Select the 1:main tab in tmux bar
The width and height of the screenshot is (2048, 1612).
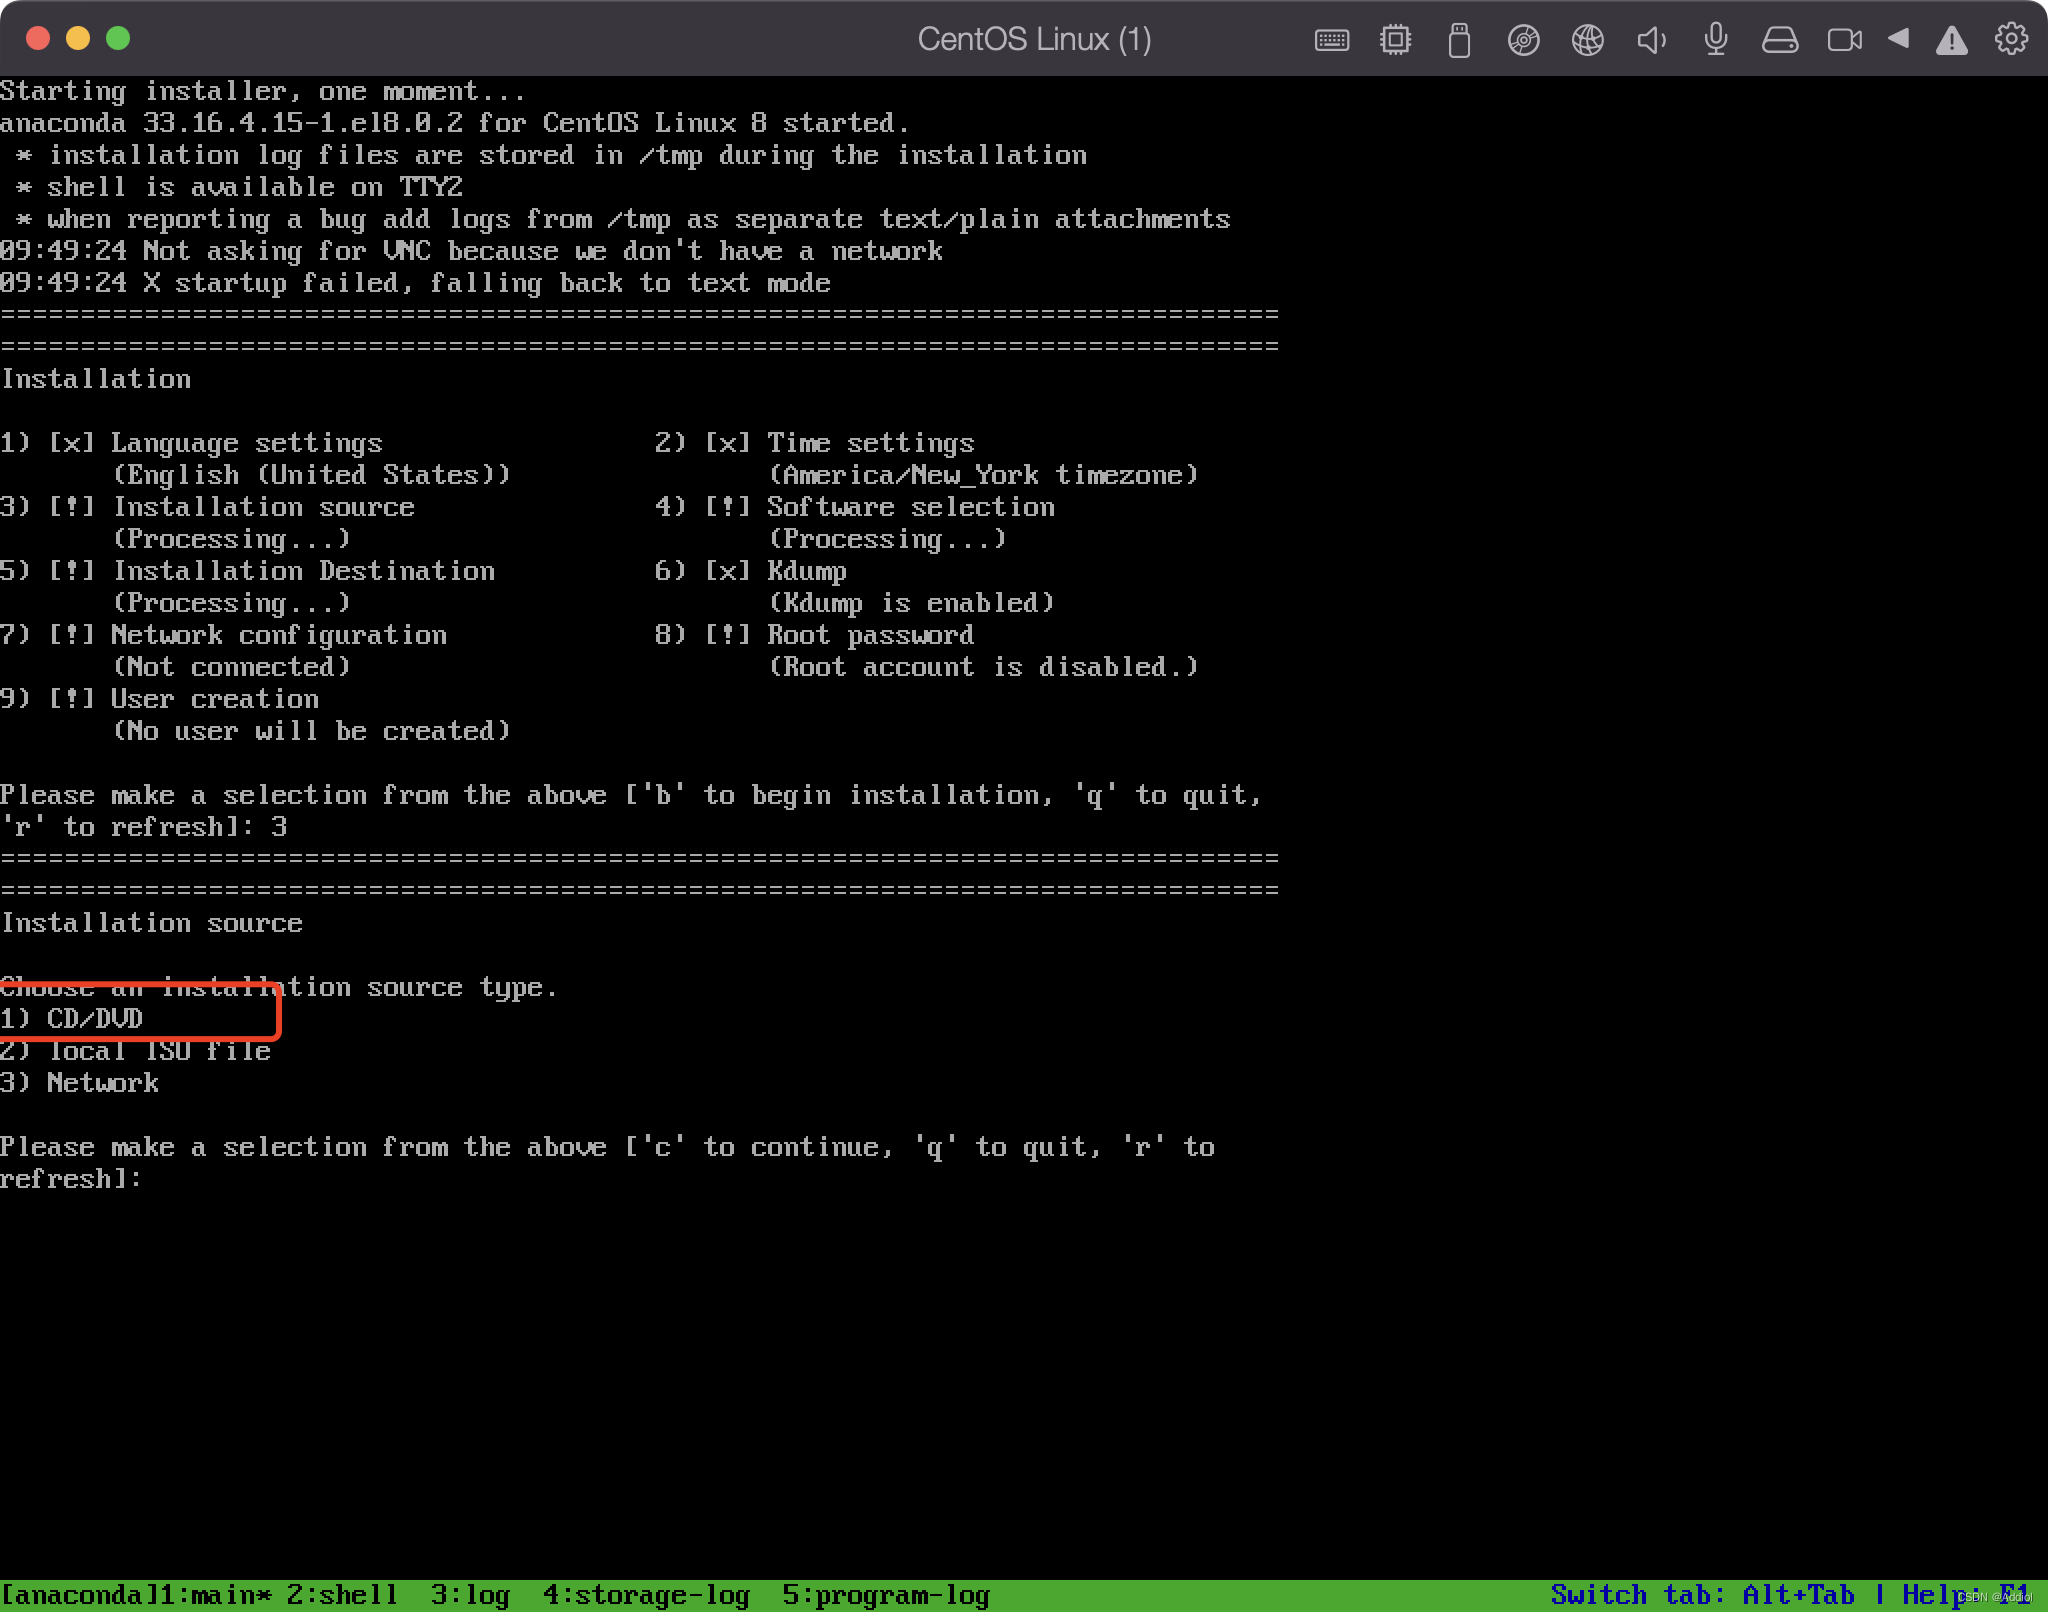tap(214, 1595)
